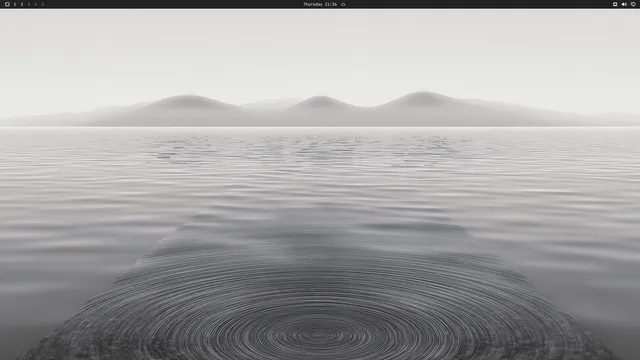Switch to workspace 2
This screenshot has height=360, width=640.
tap(22, 4)
